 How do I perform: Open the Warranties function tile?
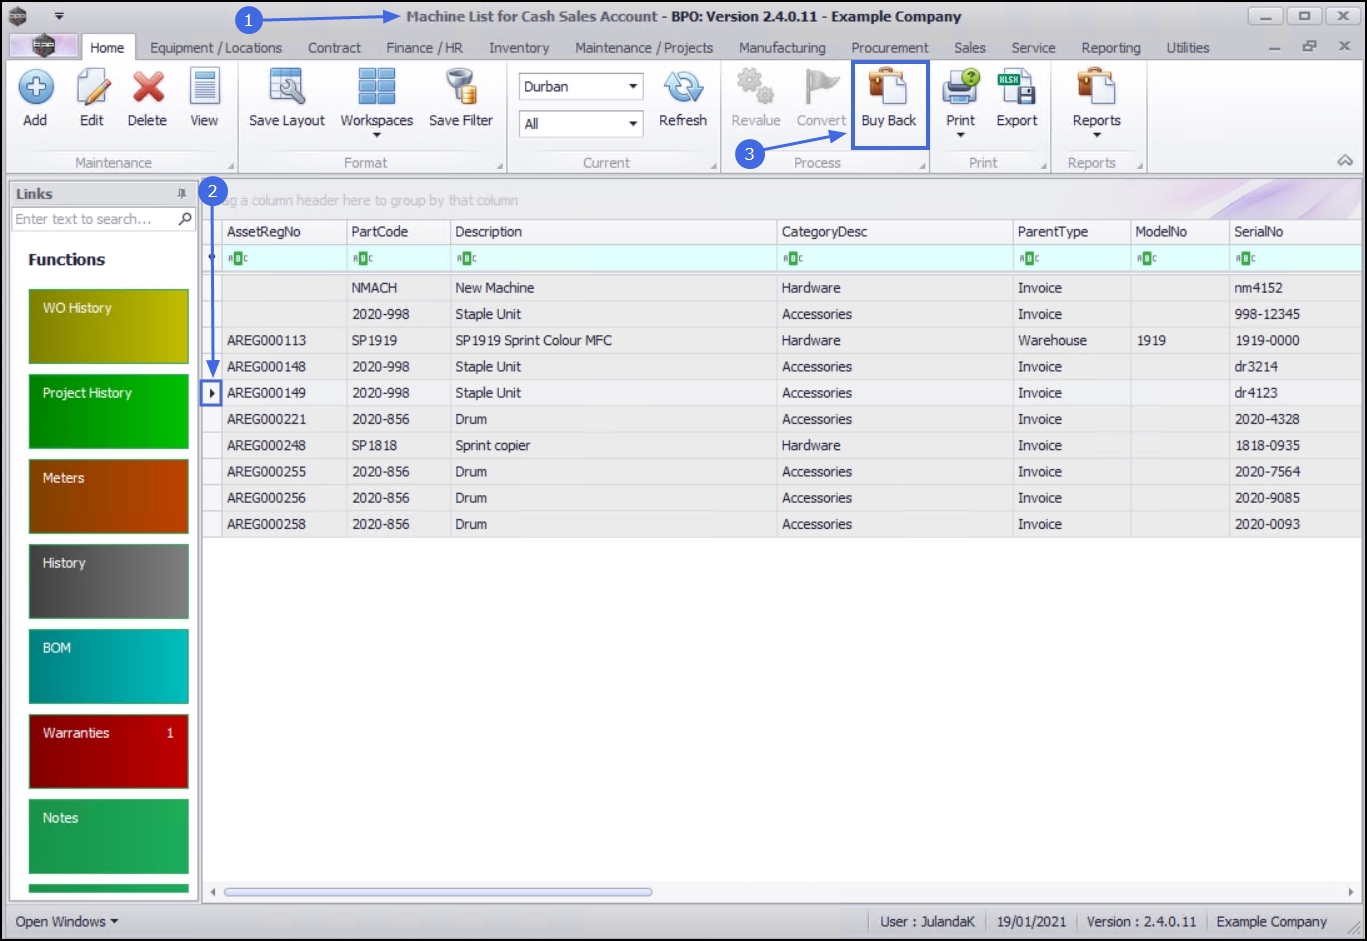[109, 752]
